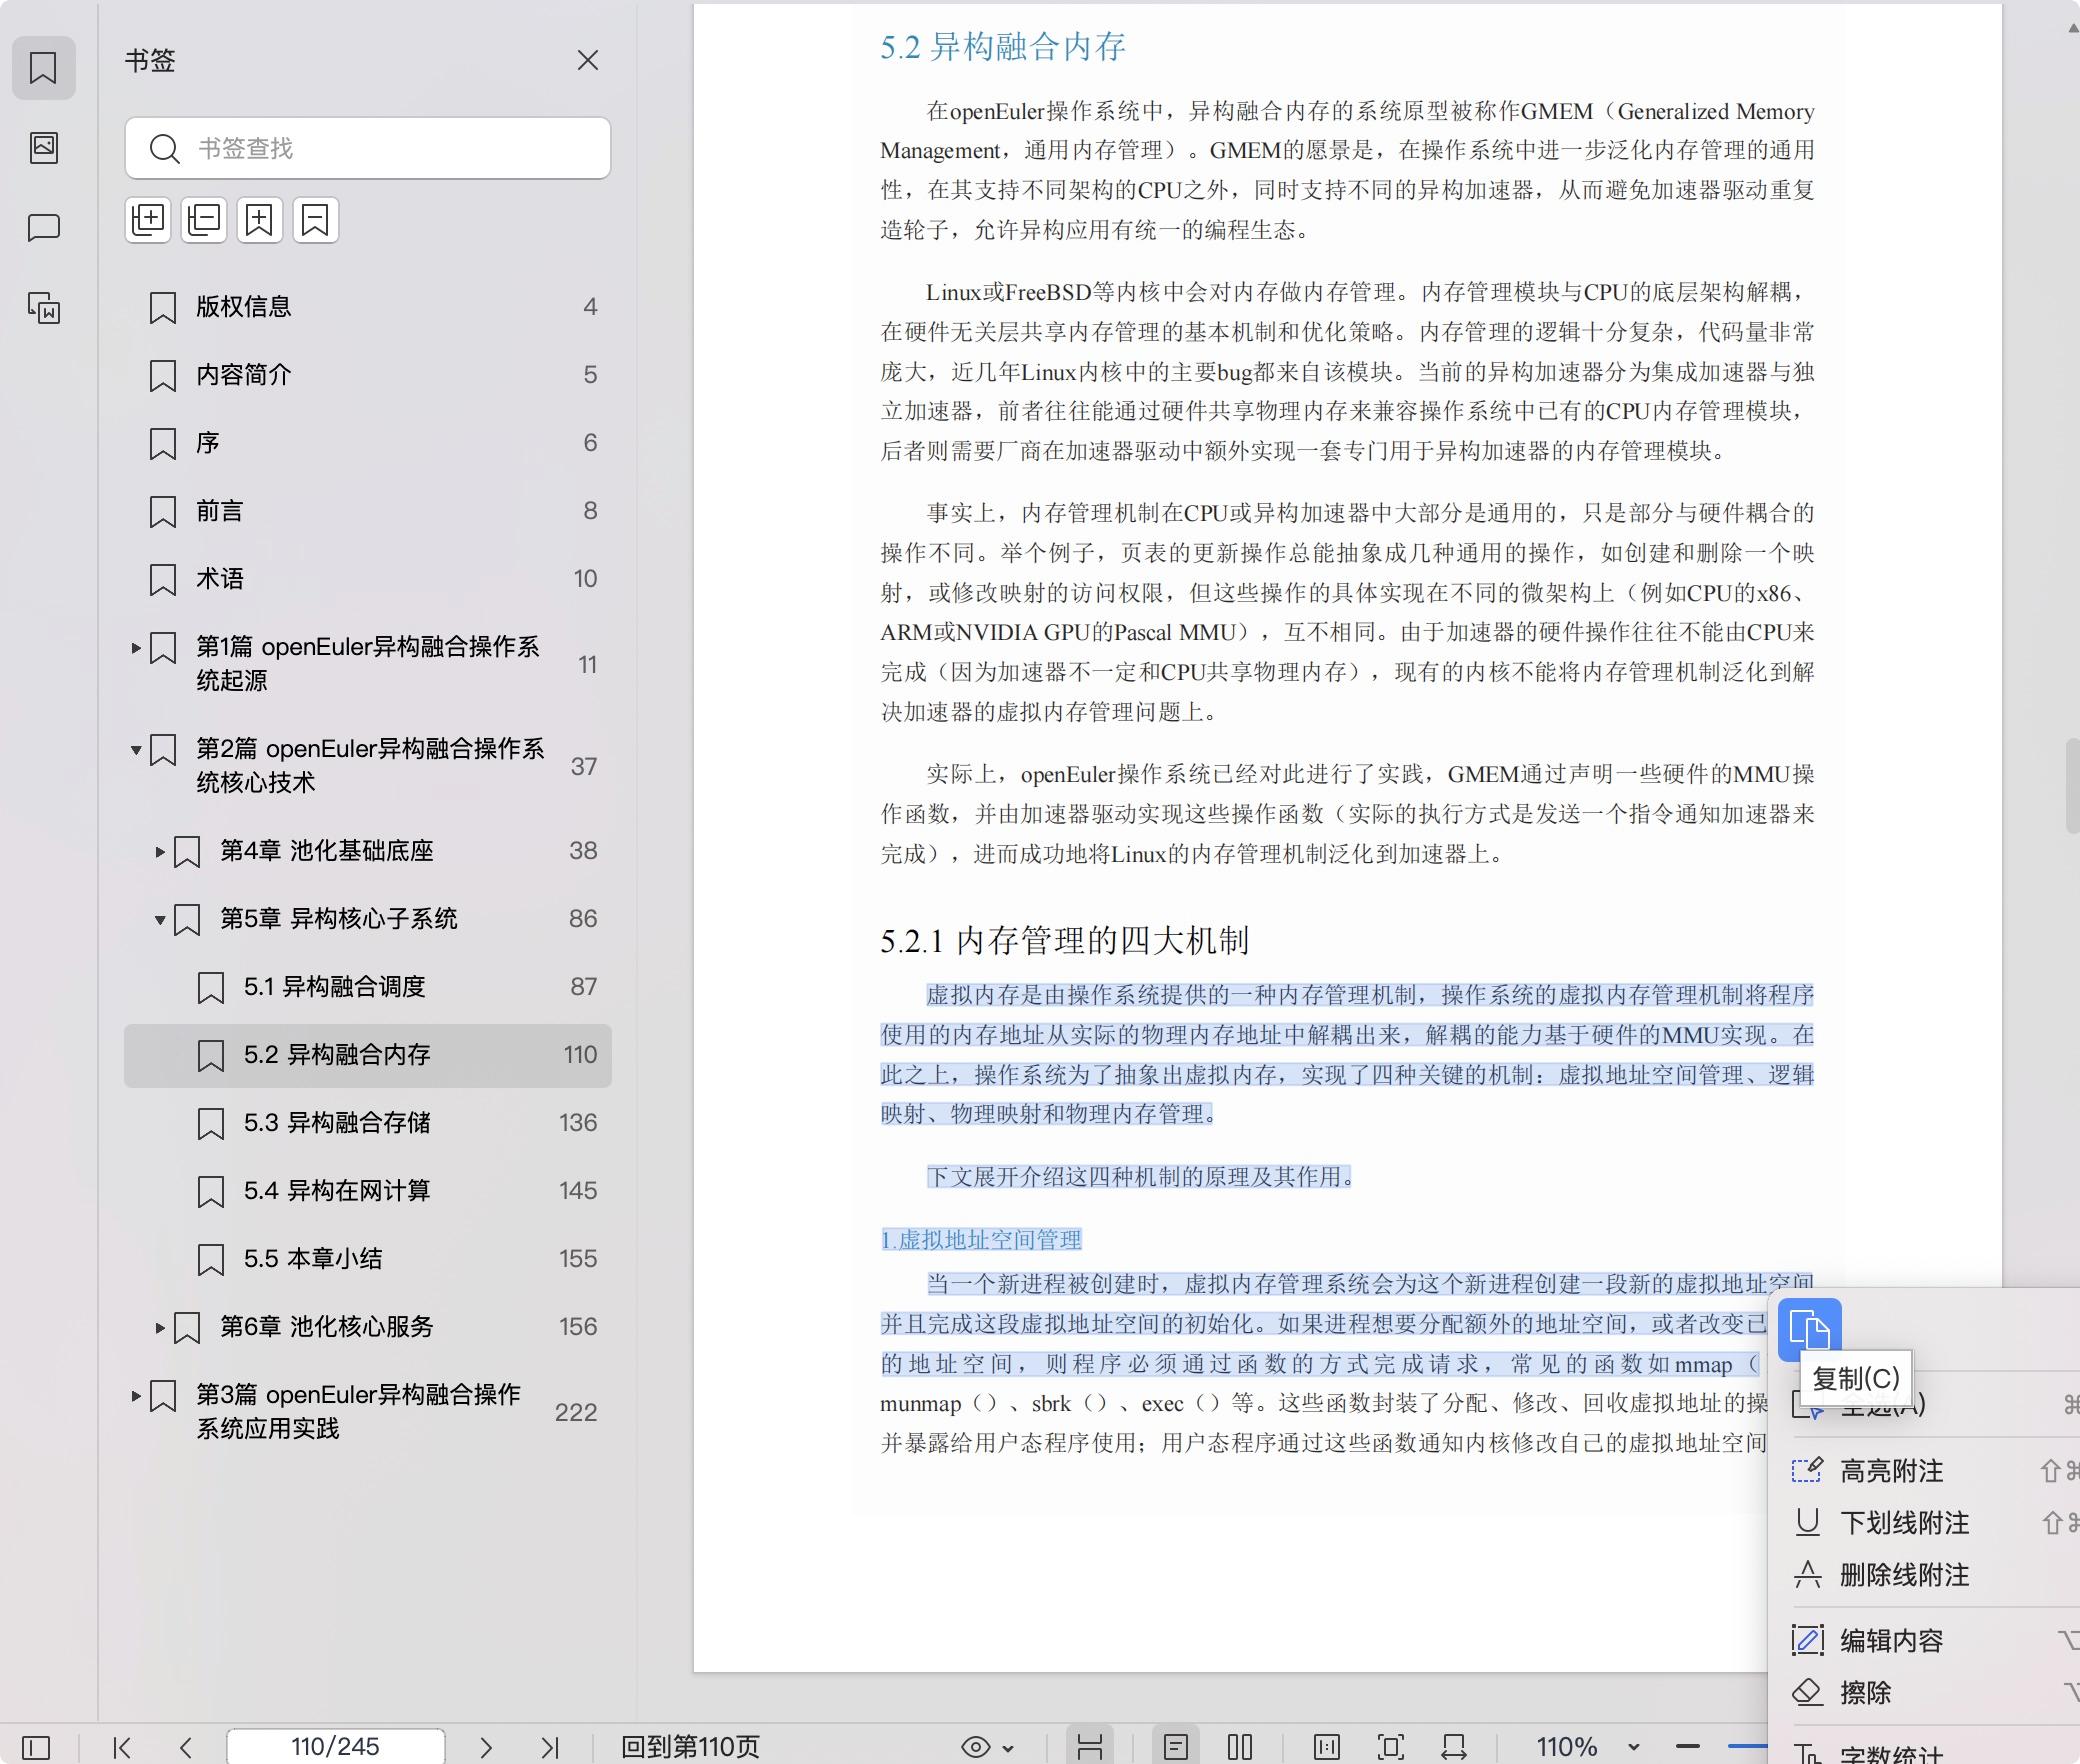Click the 110/245 page number field

335,1747
